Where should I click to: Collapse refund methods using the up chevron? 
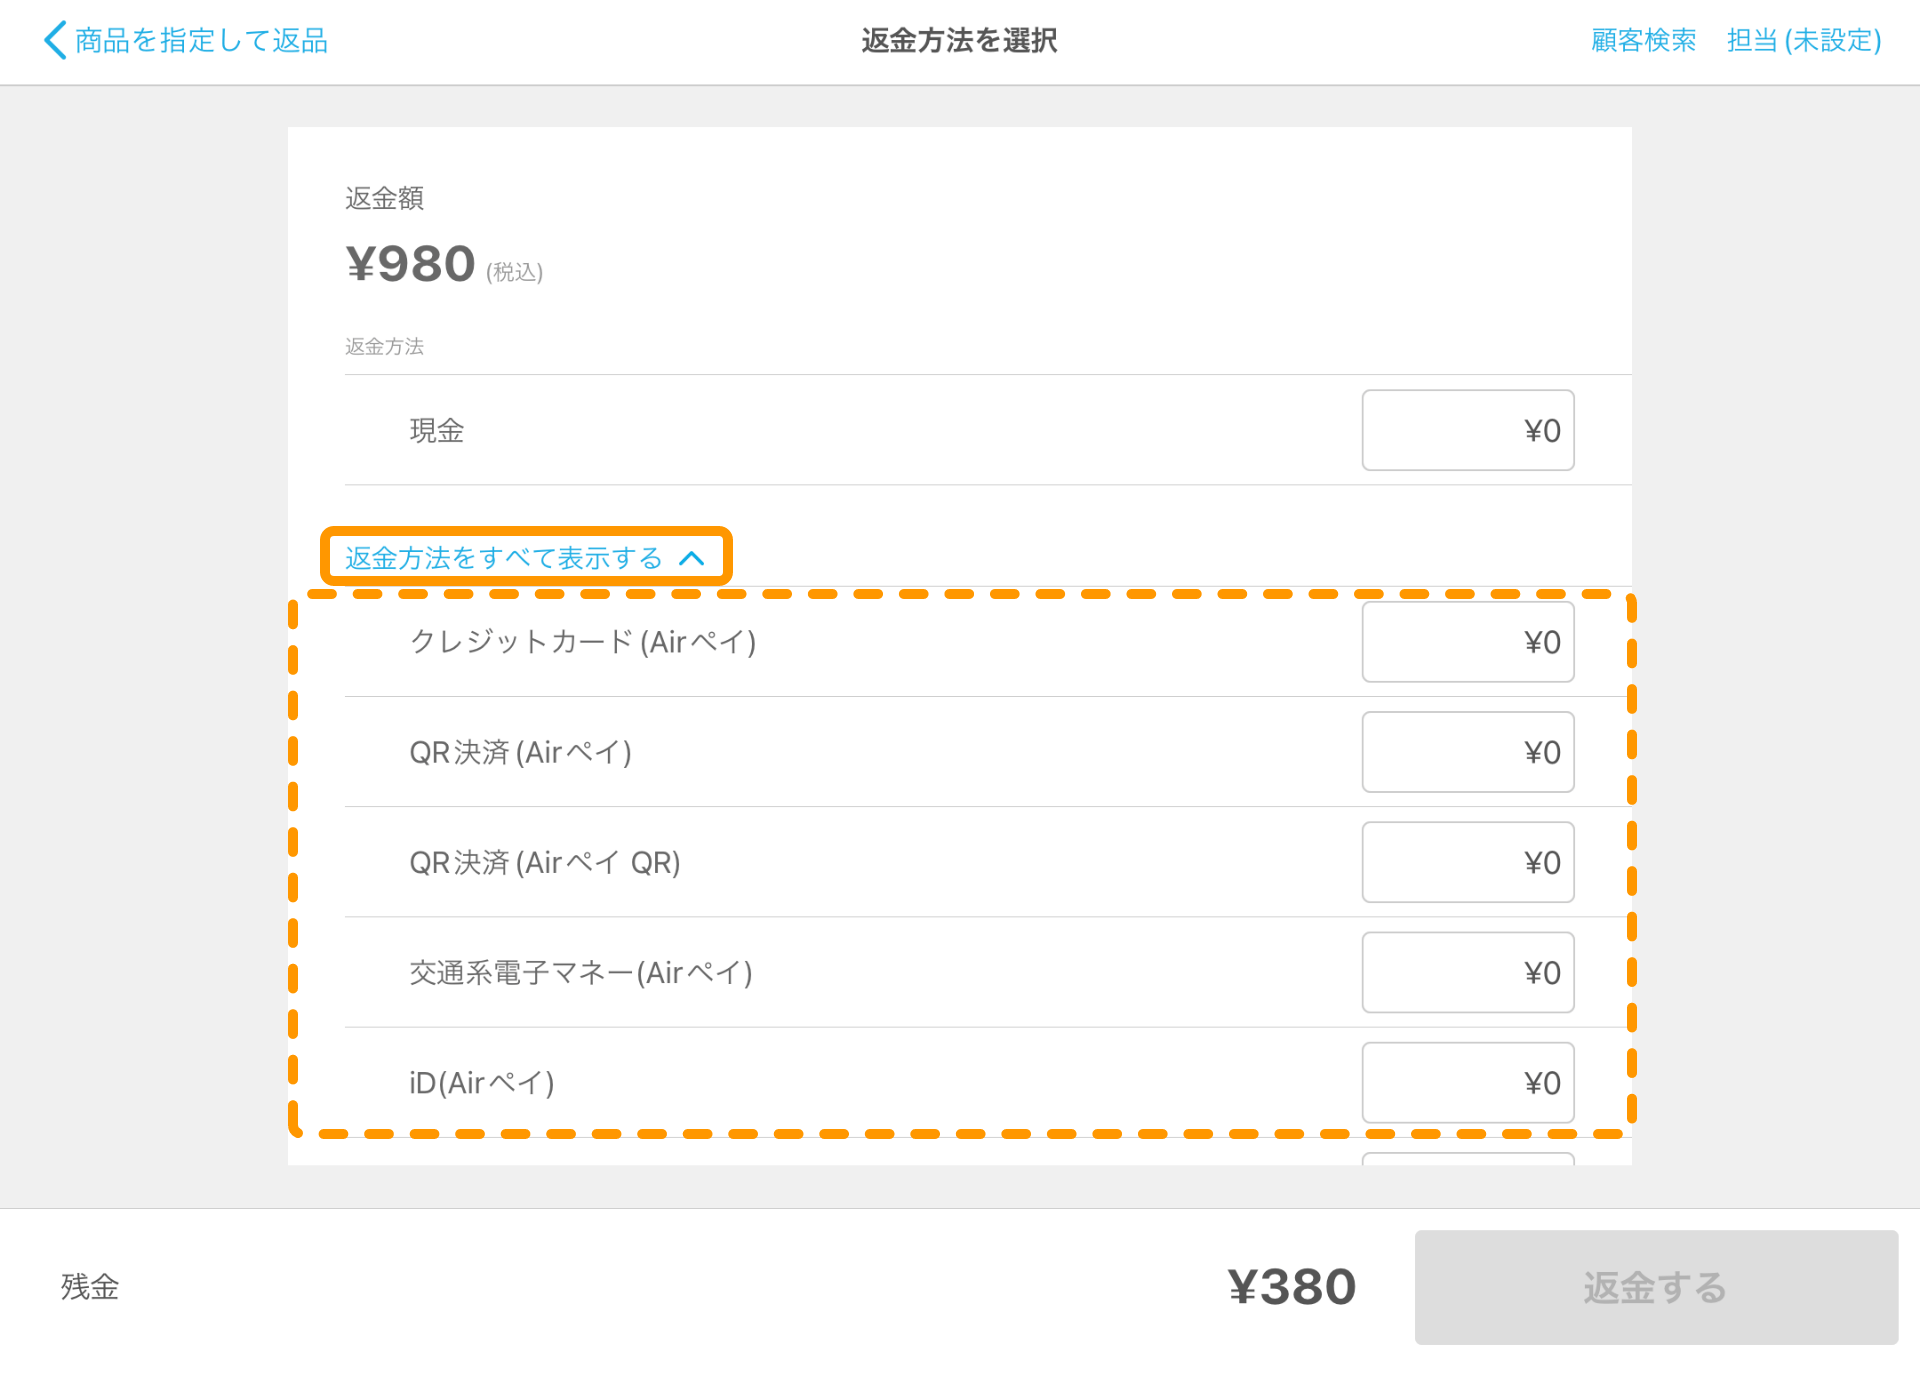(x=692, y=559)
